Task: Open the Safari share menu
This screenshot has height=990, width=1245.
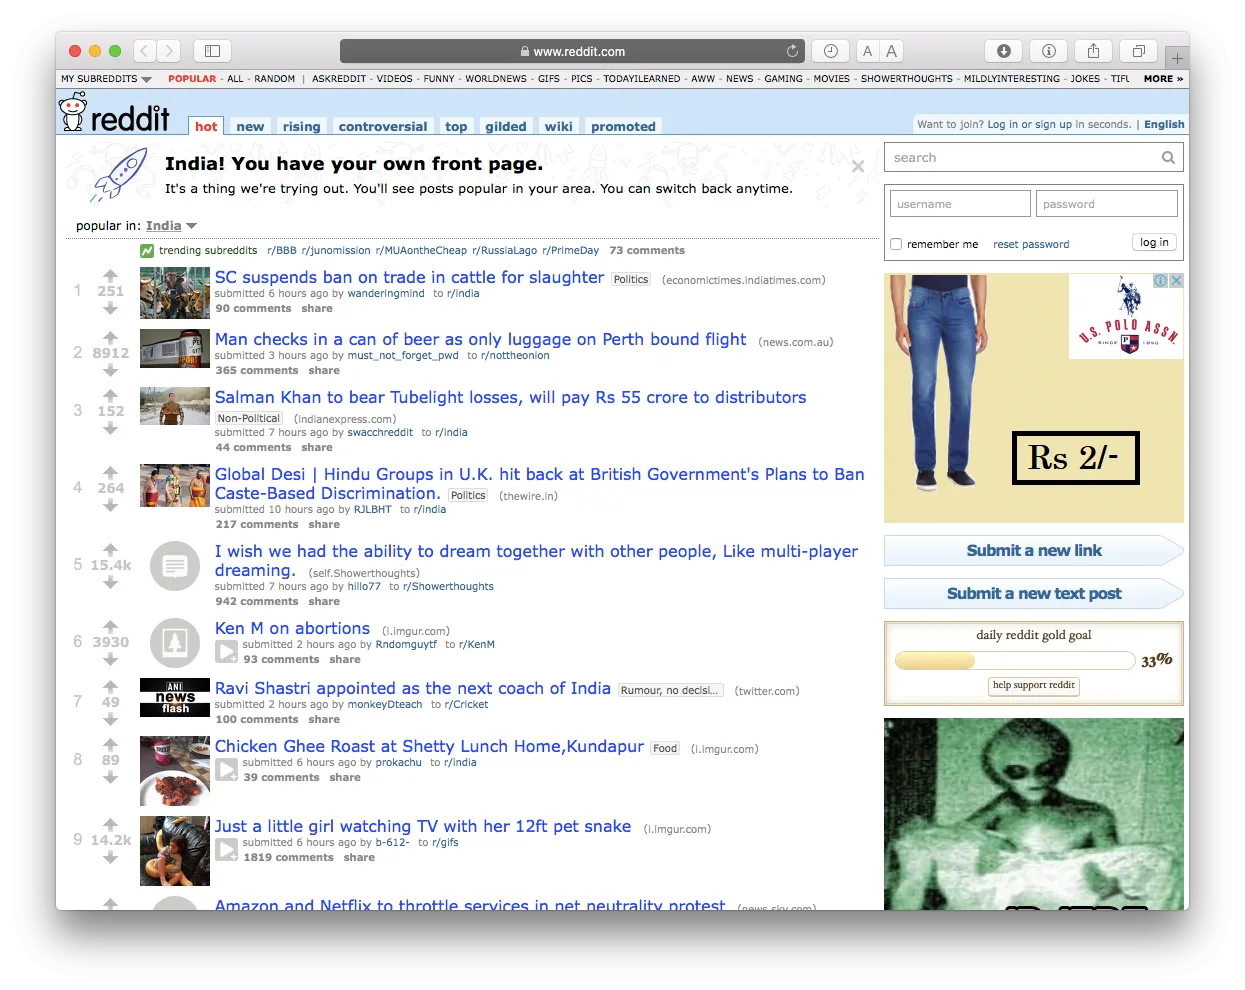Action: point(1093,51)
